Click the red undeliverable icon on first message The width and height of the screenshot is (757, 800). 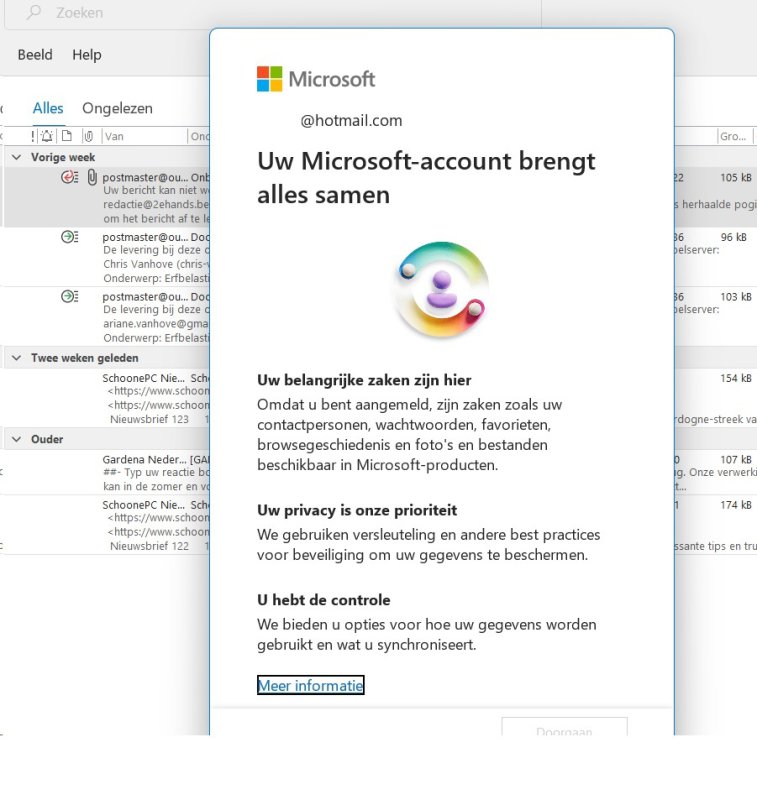(69, 177)
